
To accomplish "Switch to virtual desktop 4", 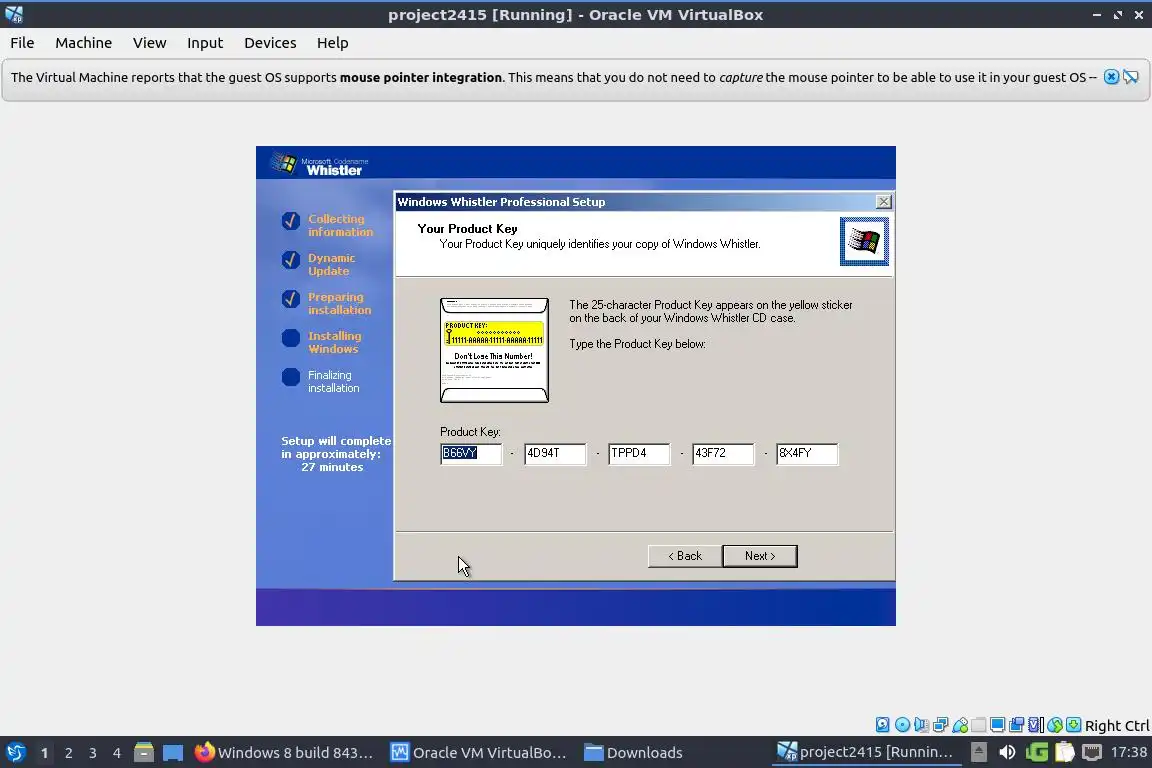I will (117, 753).
